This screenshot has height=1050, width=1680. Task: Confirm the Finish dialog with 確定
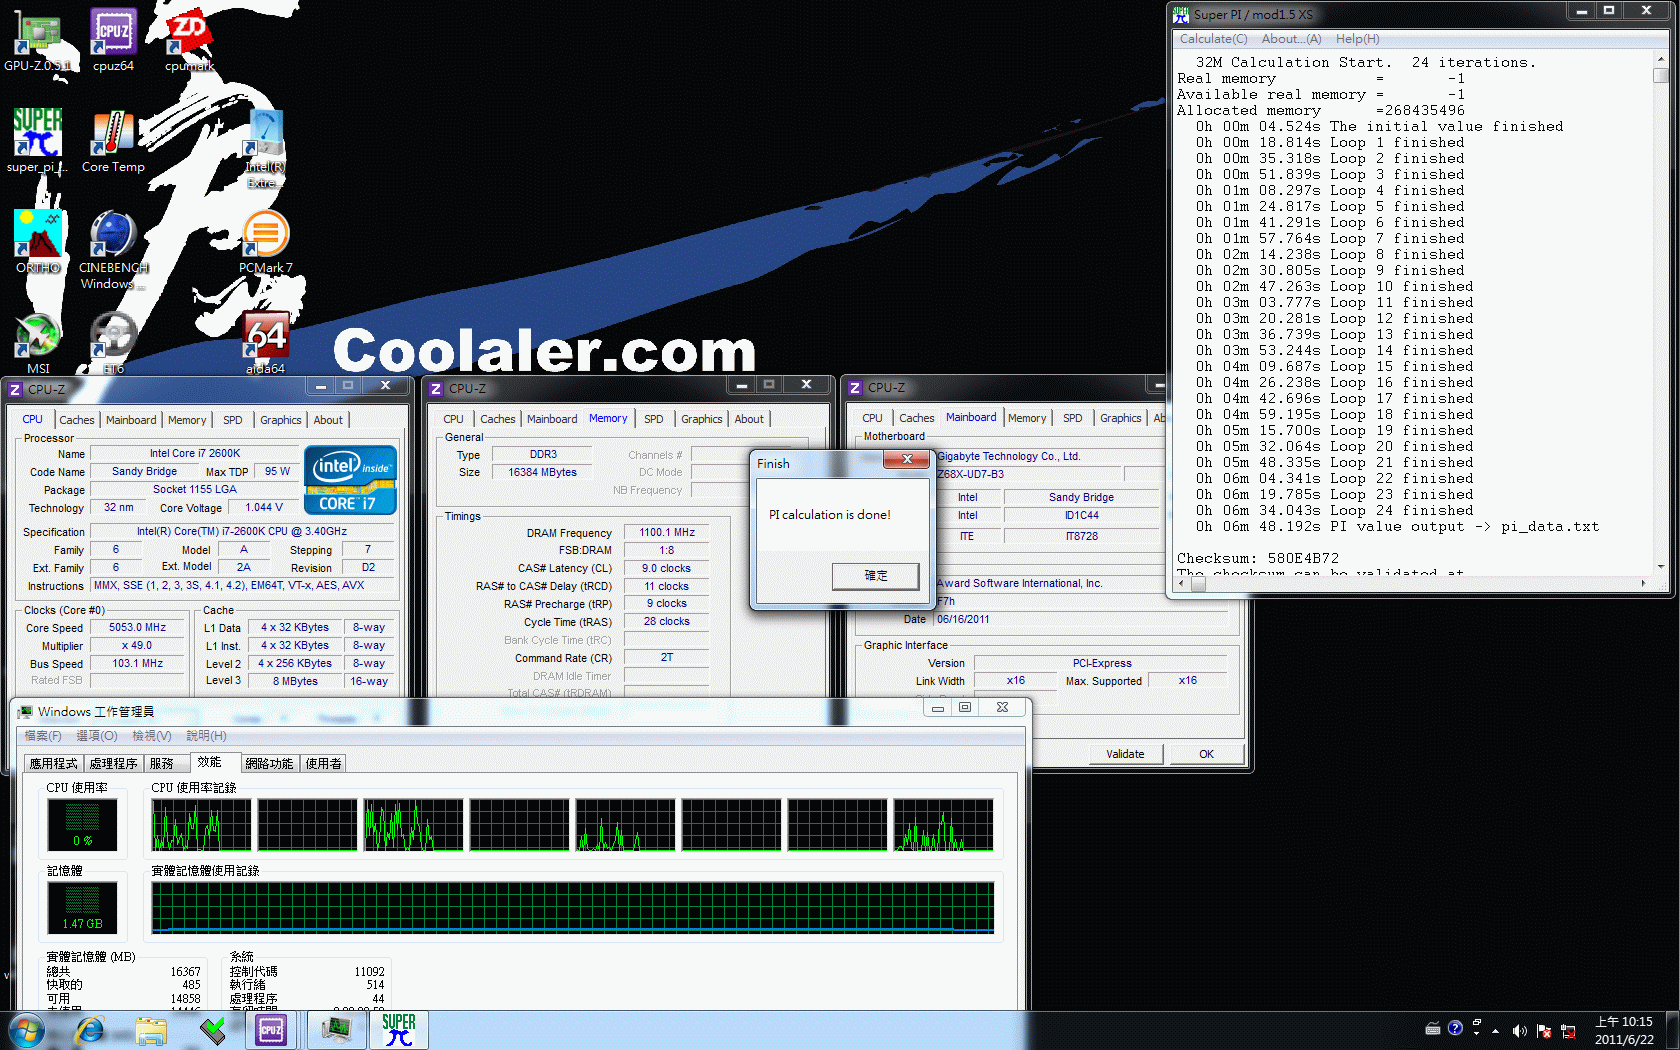point(875,576)
